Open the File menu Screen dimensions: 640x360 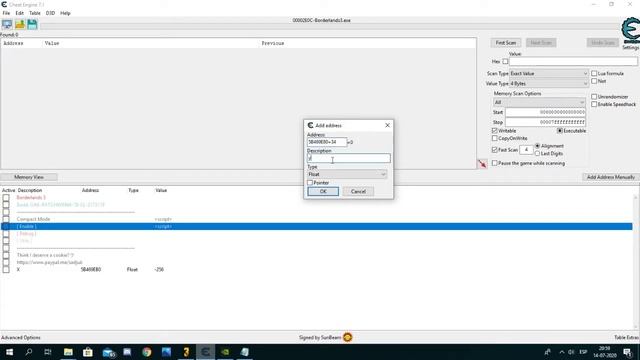pos(6,13)
